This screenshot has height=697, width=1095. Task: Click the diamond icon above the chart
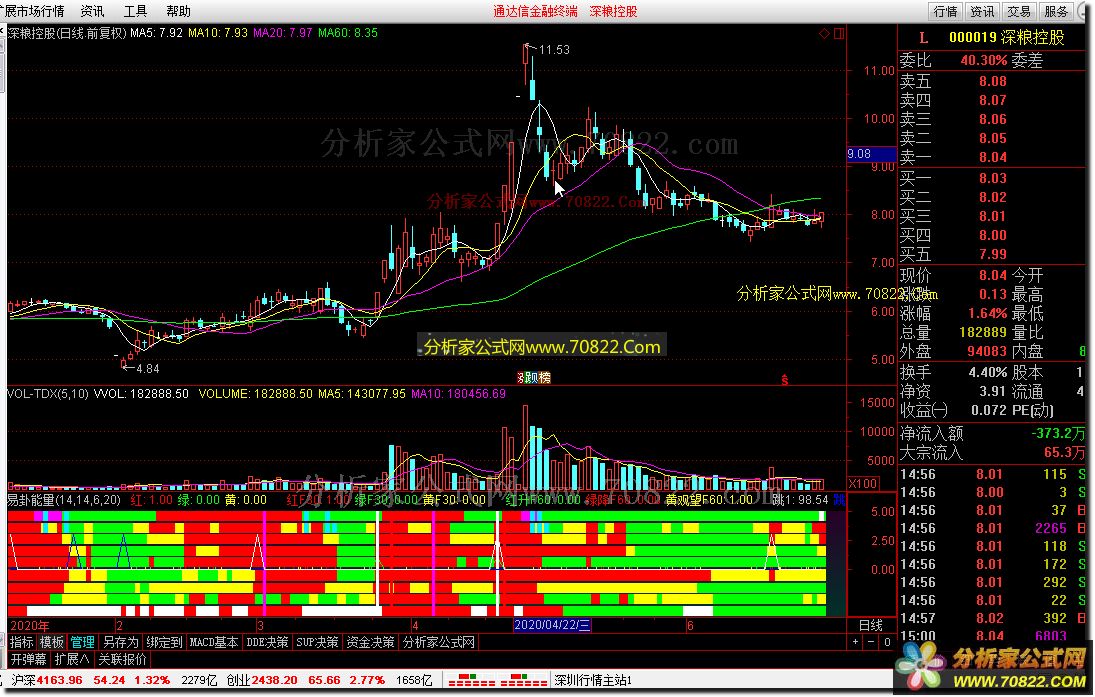coord(825,34)
